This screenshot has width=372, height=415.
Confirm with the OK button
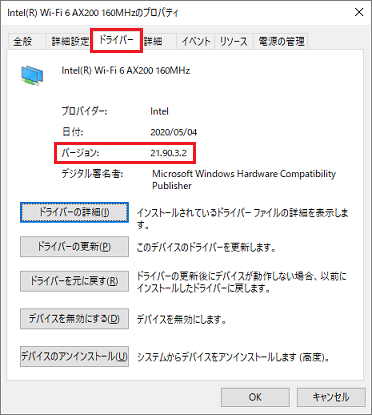point(255,397)
